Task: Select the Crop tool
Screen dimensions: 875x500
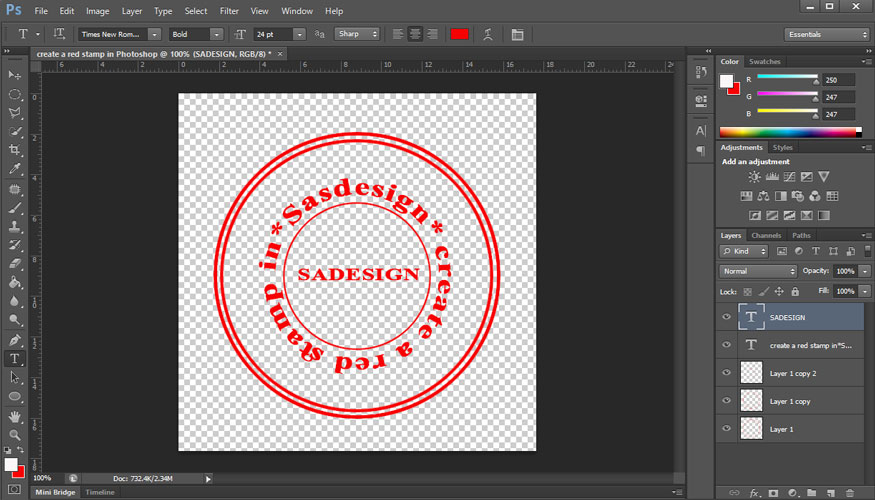Action: (x=15, y=149)
